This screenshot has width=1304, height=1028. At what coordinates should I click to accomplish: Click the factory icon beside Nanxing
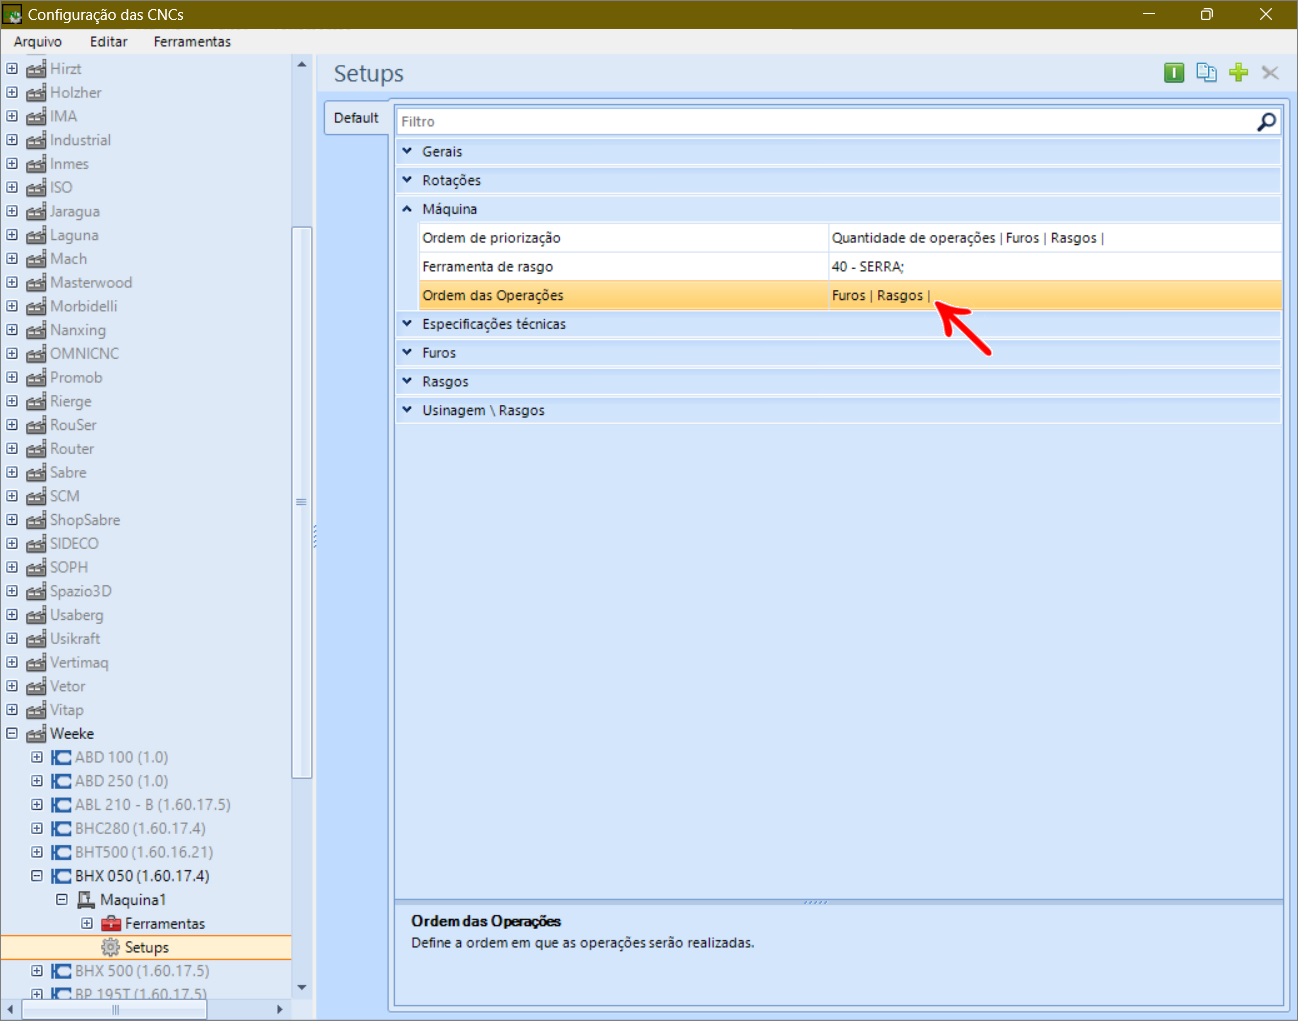[36, 331]
